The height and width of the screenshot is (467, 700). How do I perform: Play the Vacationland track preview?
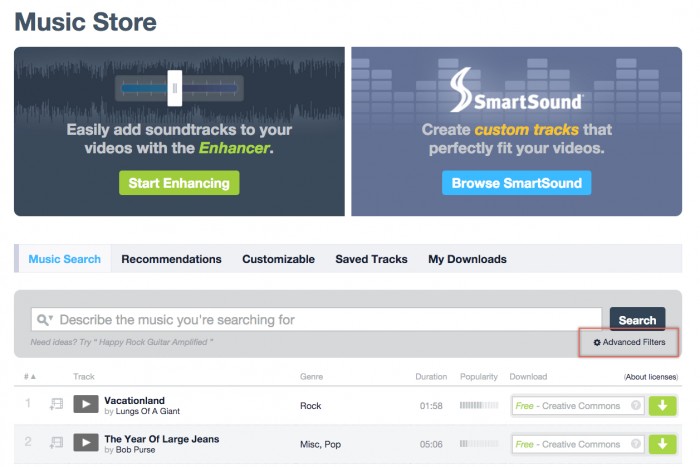(x=86, y=405)
